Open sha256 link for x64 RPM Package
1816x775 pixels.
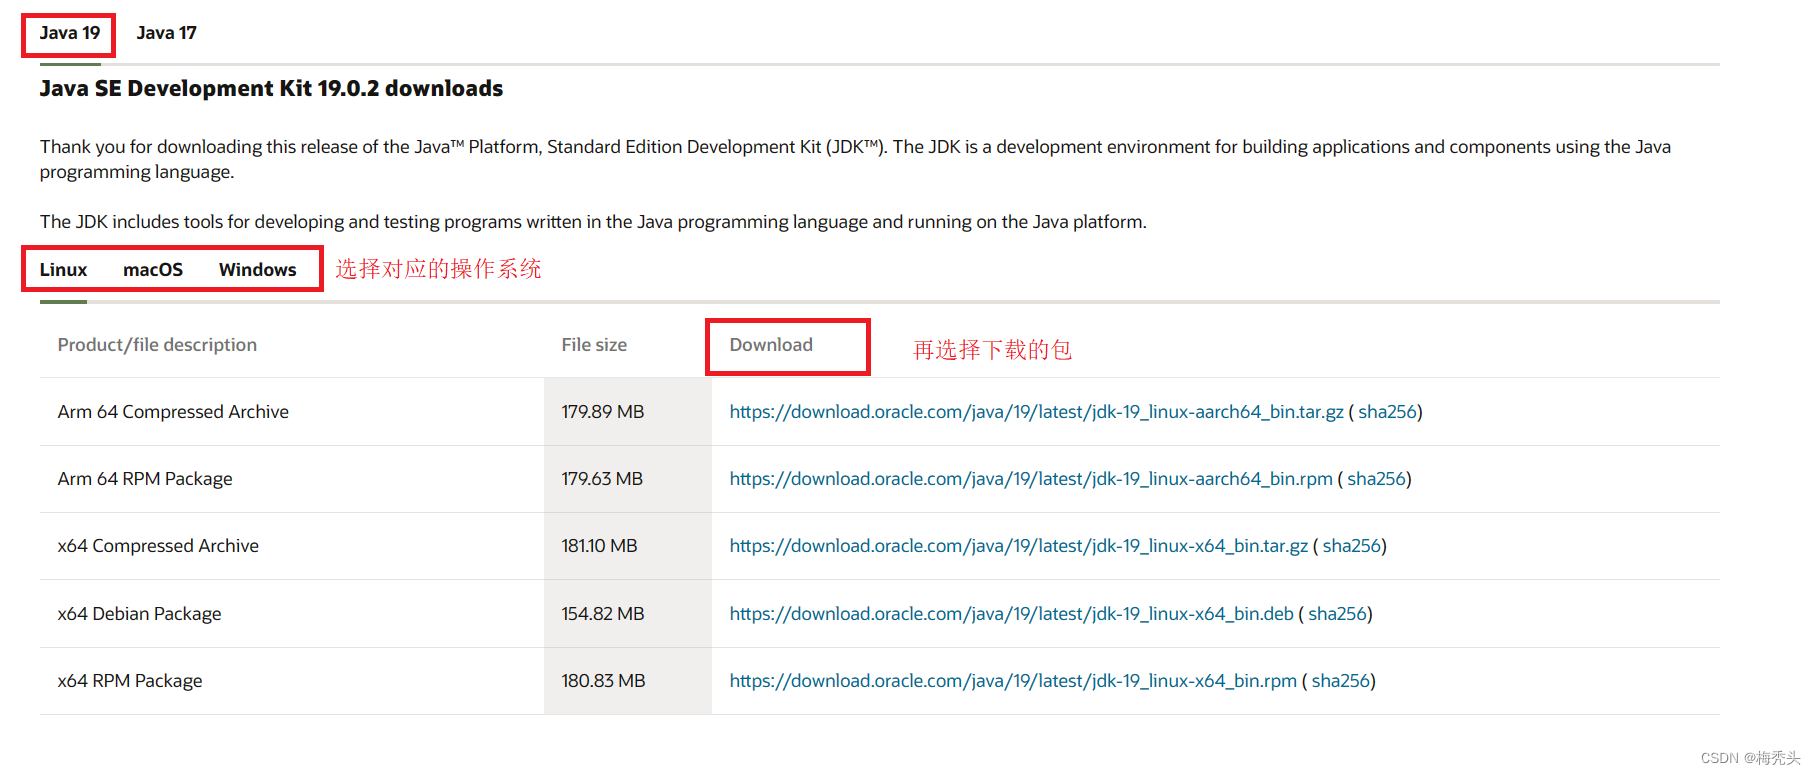point(1341,681)
